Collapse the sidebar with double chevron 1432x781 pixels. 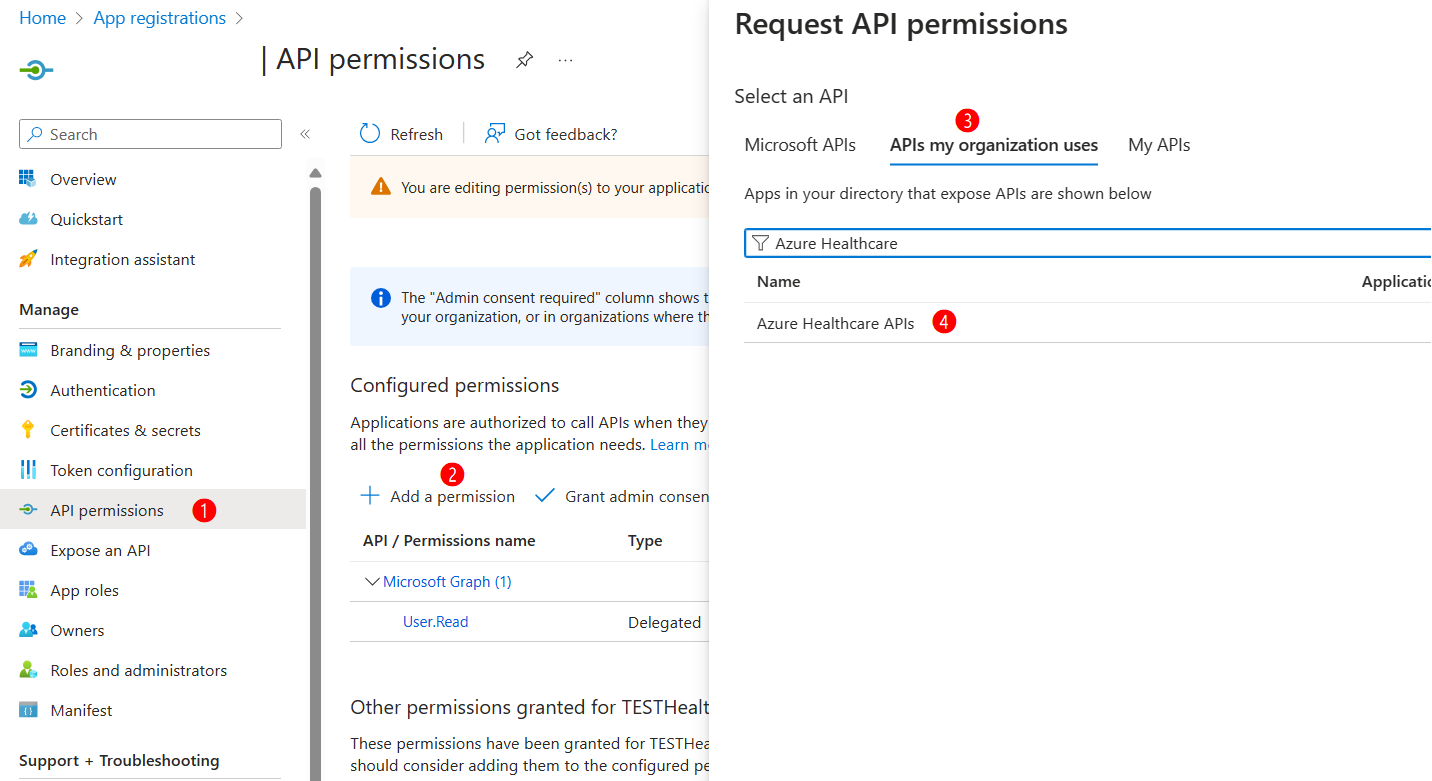coord(305,134)
